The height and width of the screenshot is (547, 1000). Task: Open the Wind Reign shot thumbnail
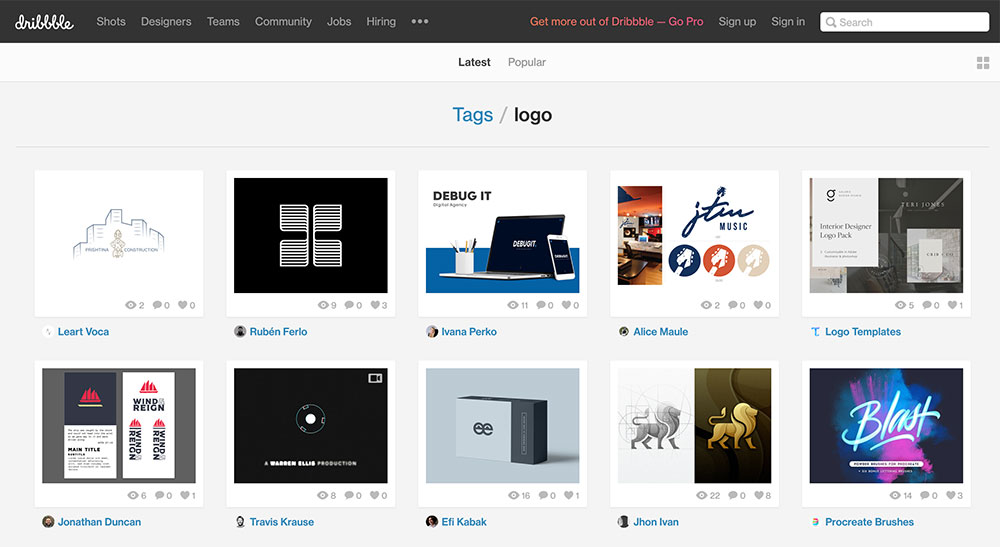point(119,425)
